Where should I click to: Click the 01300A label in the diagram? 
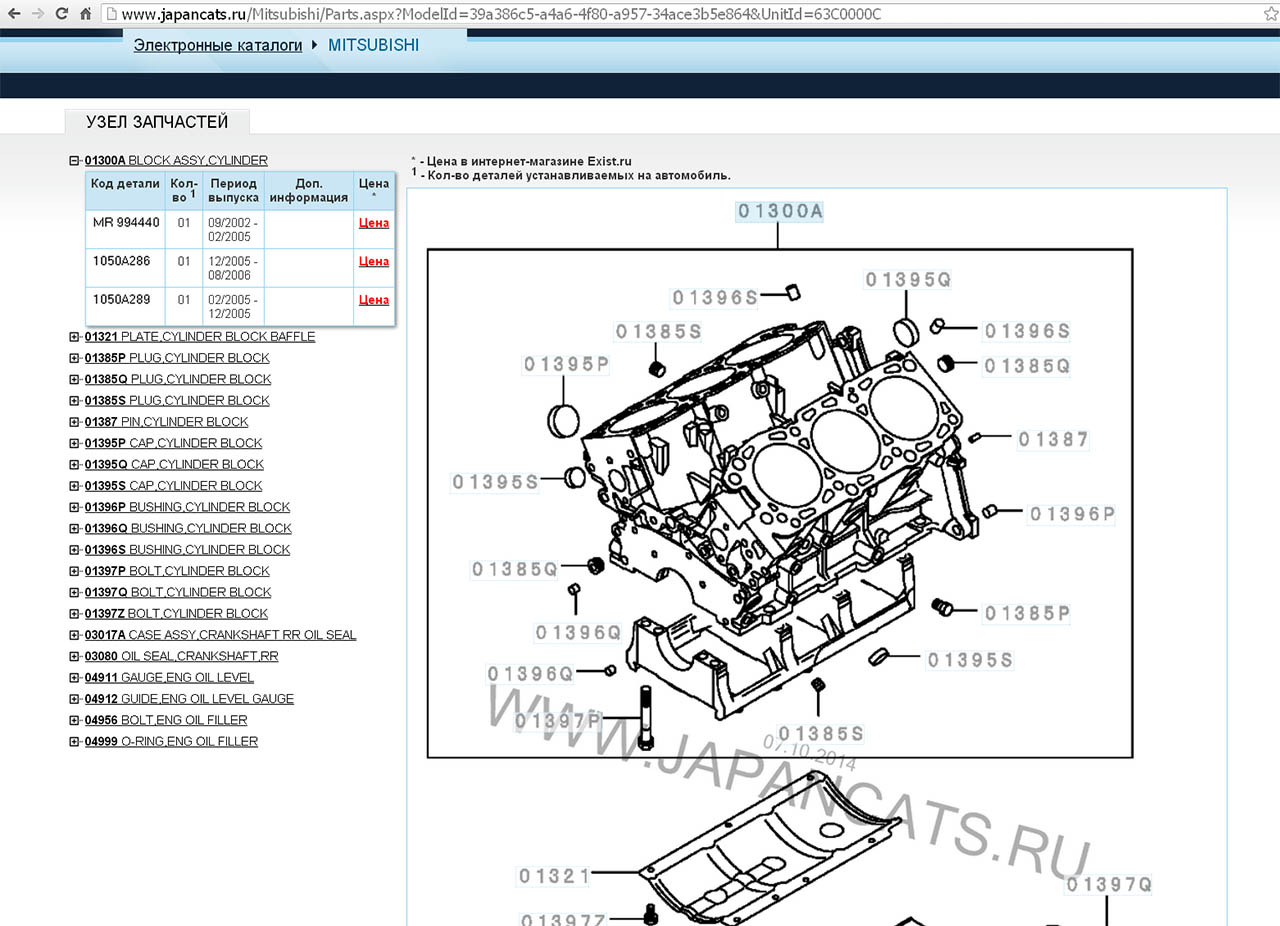point(780,211)
